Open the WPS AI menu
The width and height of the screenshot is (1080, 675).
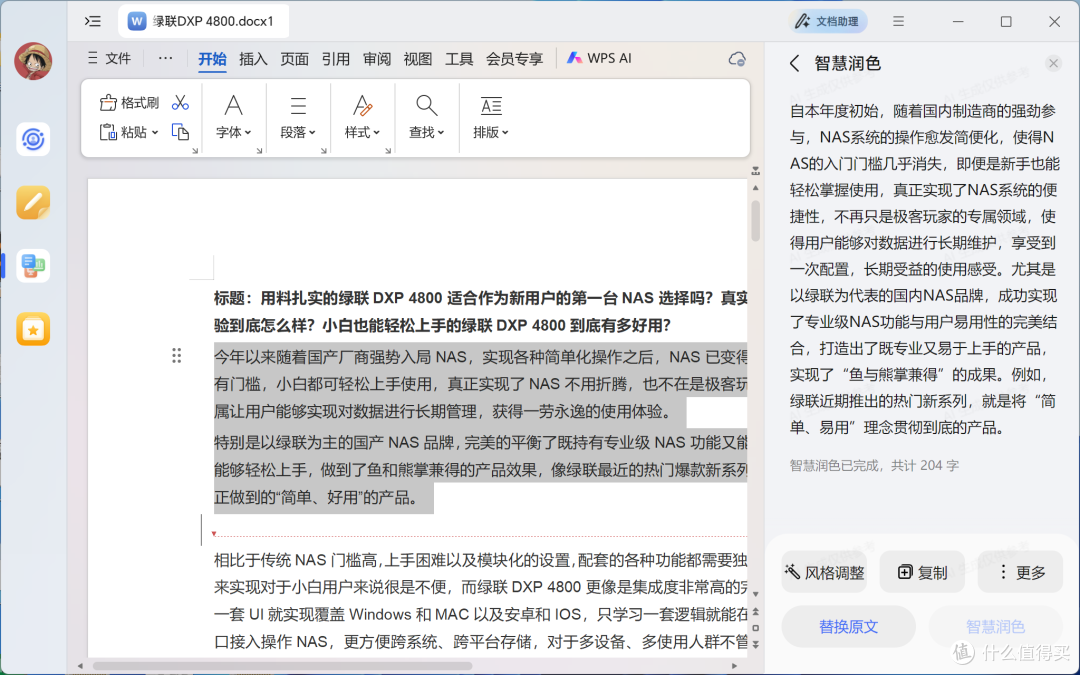pyautogui.click(x=599, y=59)
